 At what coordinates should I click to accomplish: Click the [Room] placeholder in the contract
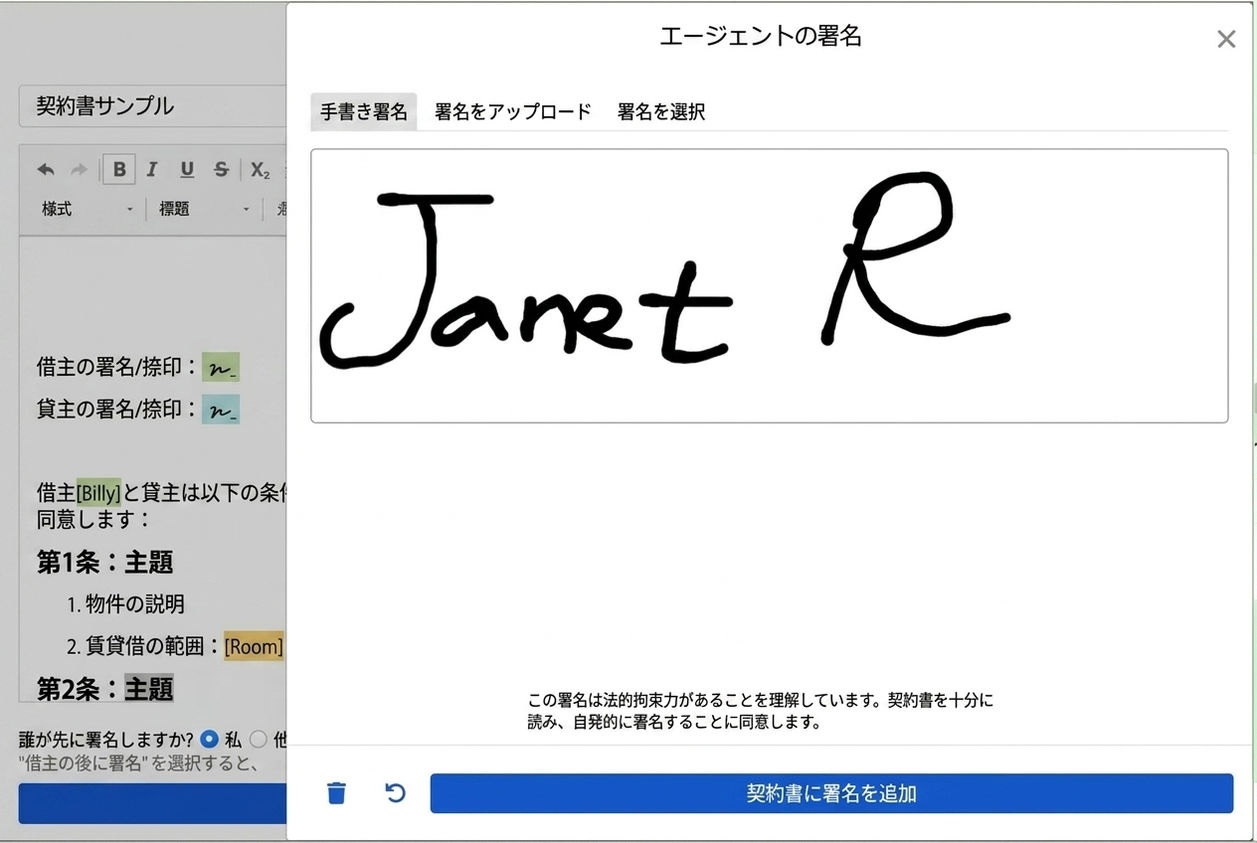pyautogui.click(x=254, y=647)
